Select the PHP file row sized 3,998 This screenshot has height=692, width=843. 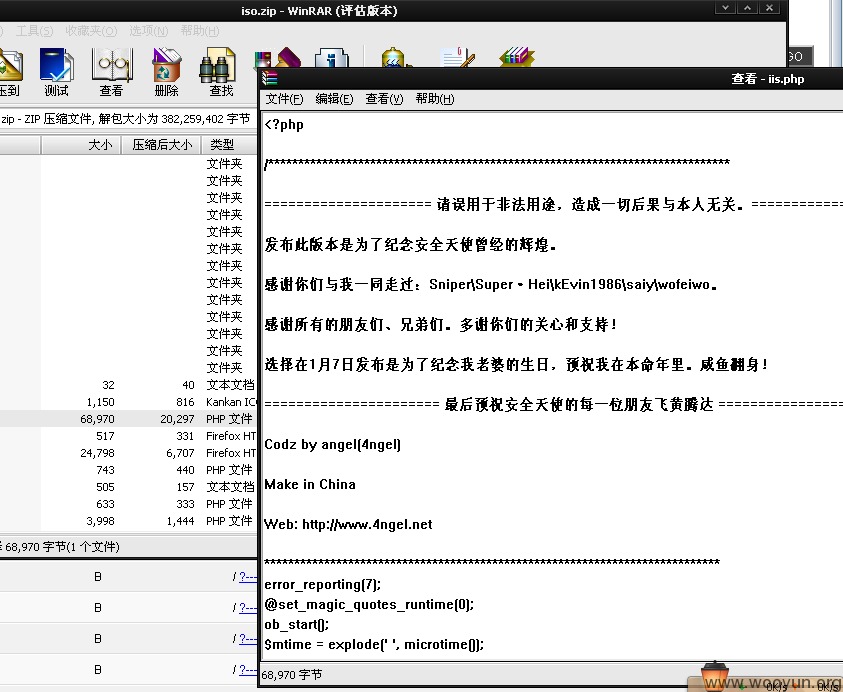(x=128, y=521)
